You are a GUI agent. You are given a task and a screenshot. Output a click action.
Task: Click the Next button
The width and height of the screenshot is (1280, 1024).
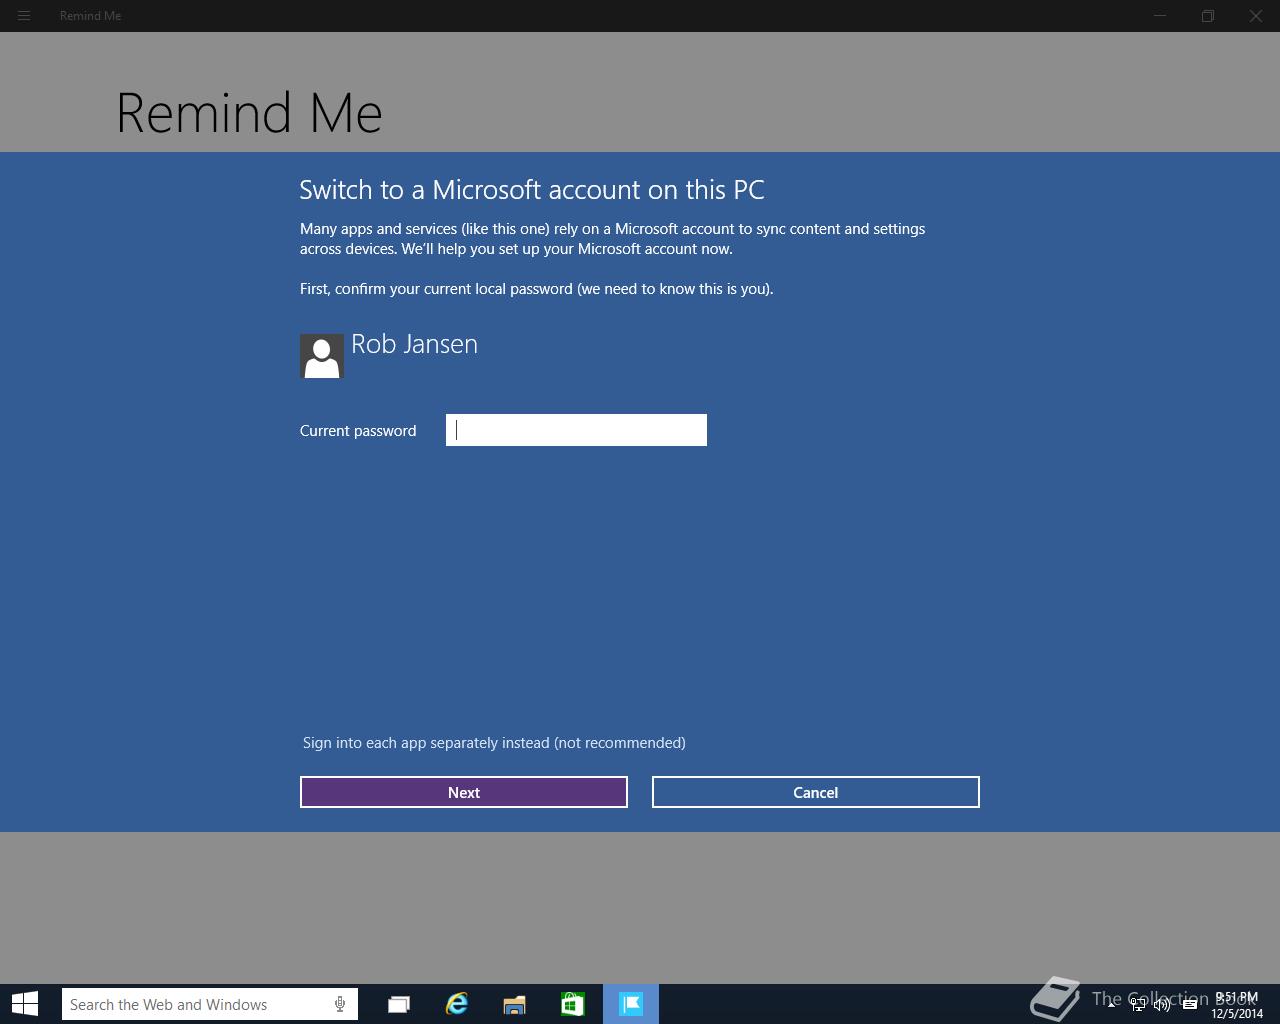click(x=464, y=792)
